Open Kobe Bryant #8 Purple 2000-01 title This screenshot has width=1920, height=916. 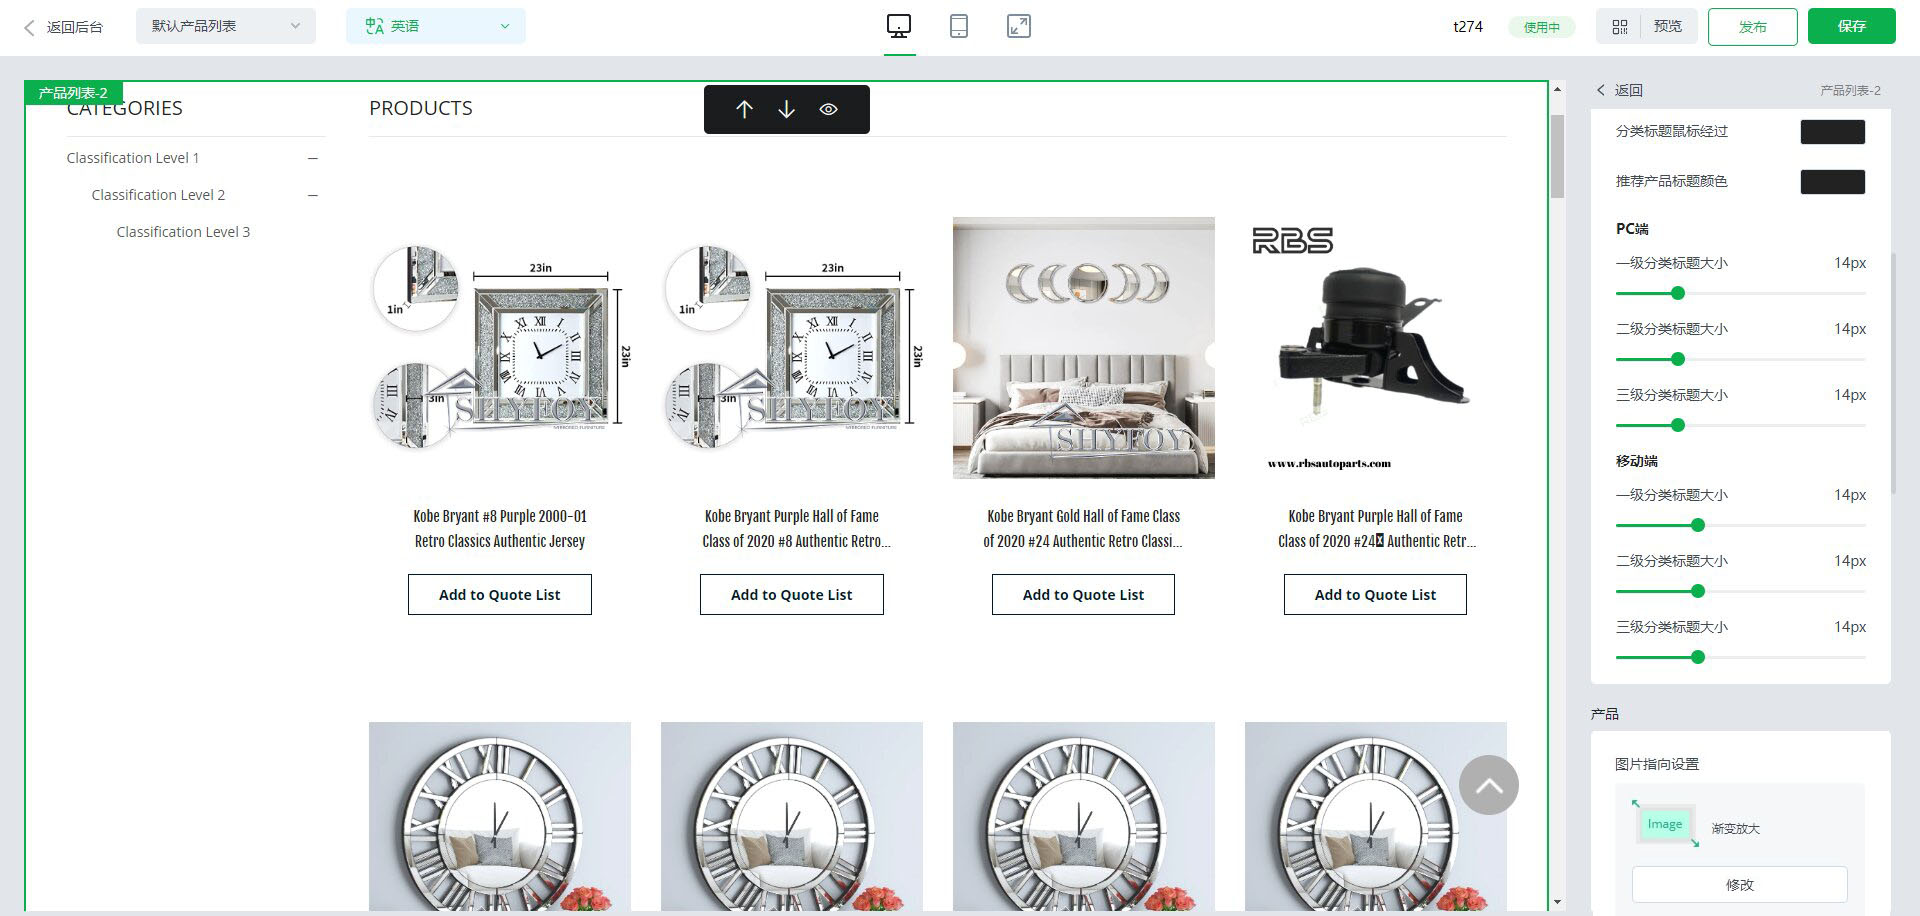500,528
